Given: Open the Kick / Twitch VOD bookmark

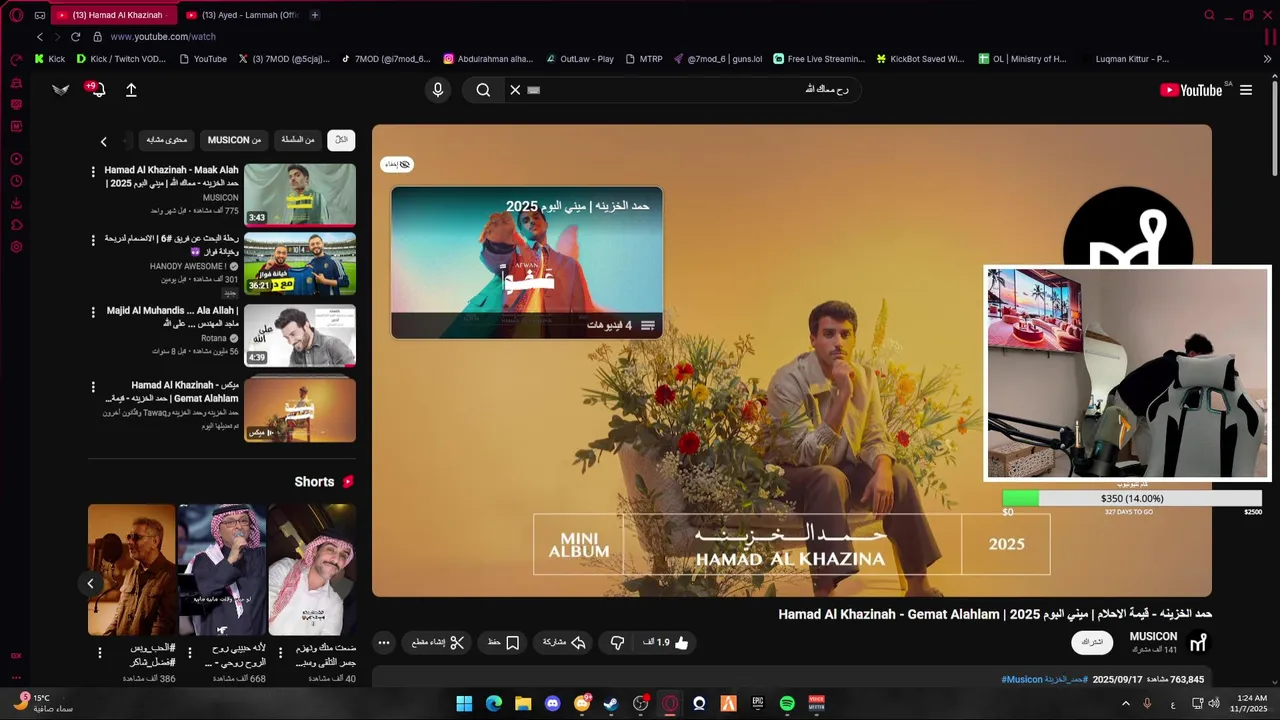Looking at the screenshot, I should [x=120, y=59].
